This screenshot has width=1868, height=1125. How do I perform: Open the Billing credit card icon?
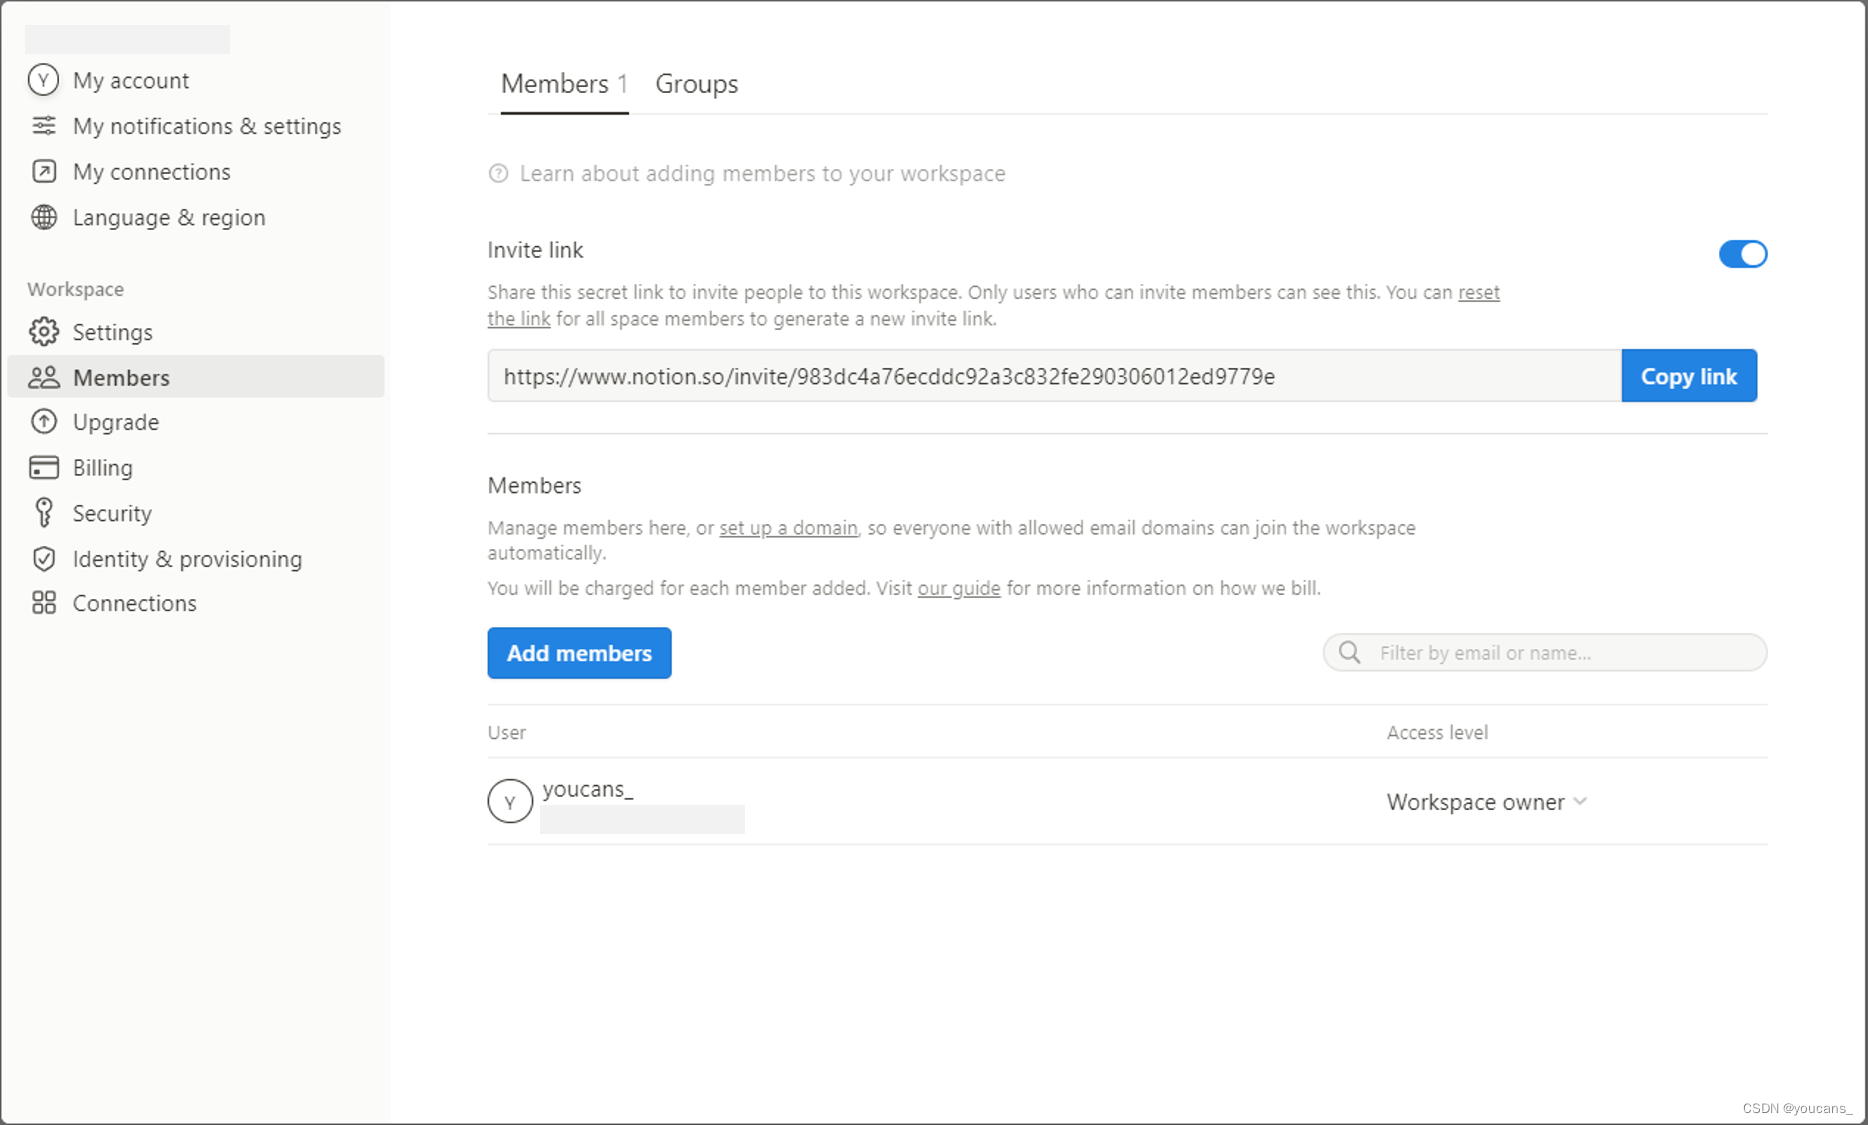[x=43, y=468]
